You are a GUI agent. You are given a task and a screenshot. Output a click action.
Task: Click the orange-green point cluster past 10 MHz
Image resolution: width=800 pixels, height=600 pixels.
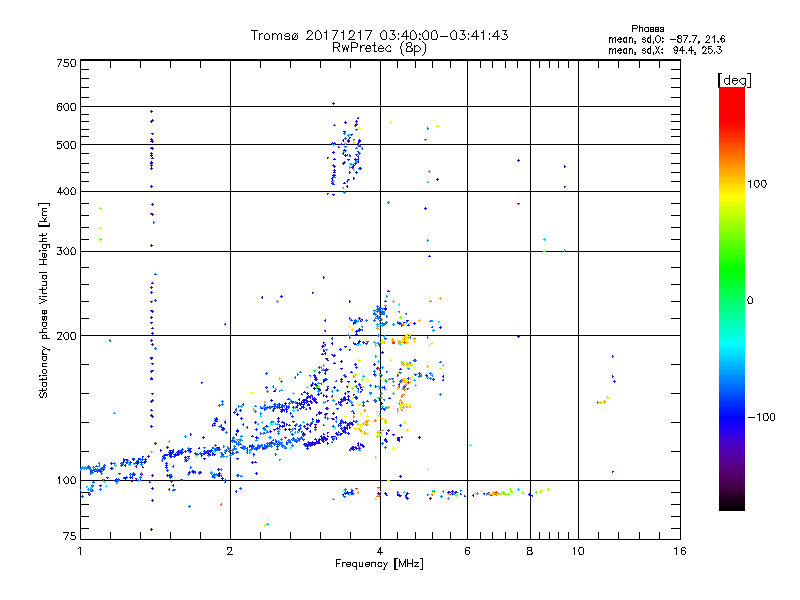coord(603,401)
